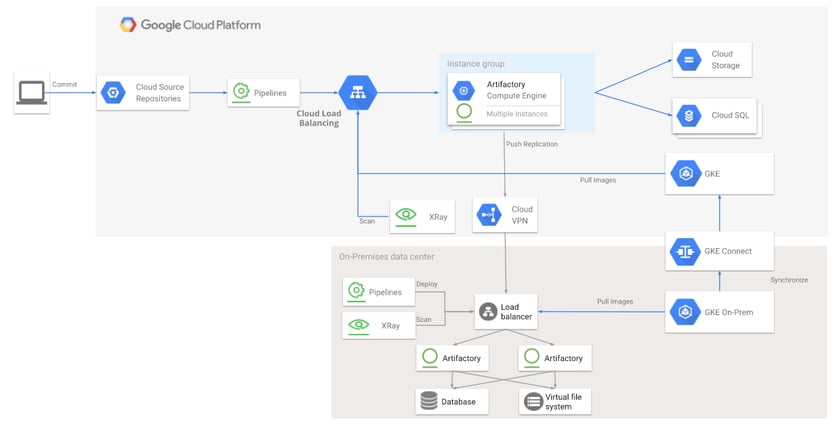
Task: Click the Cloud Source Repositories hexagon icon
Action: (113, 93)
